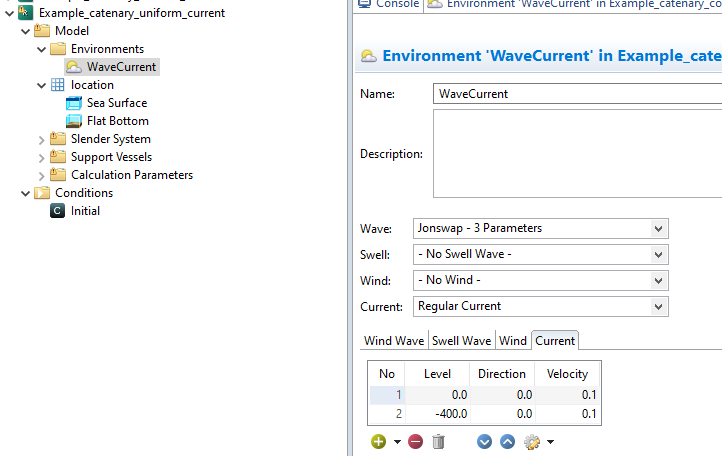This screenshot has width=722, height=456.
Task: Click the trash delete icon
Action: pyautogui.click(x=438, y=441)
